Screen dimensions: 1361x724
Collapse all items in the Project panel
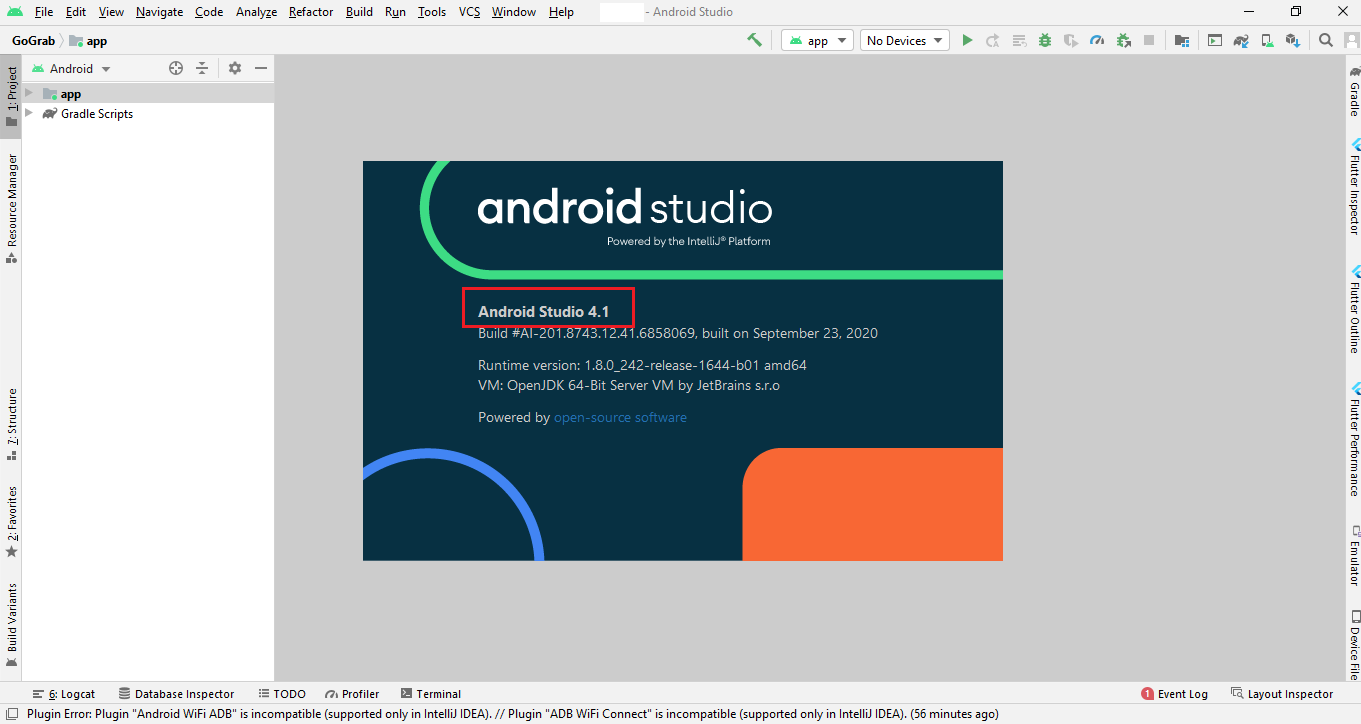(x=202, y=68)
